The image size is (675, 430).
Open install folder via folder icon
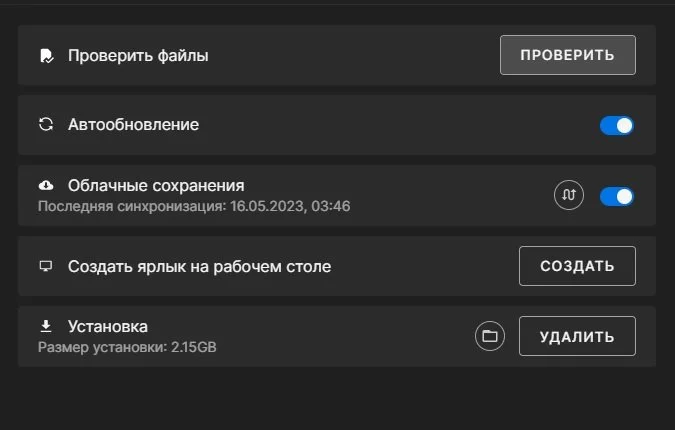tap(489, 336)
